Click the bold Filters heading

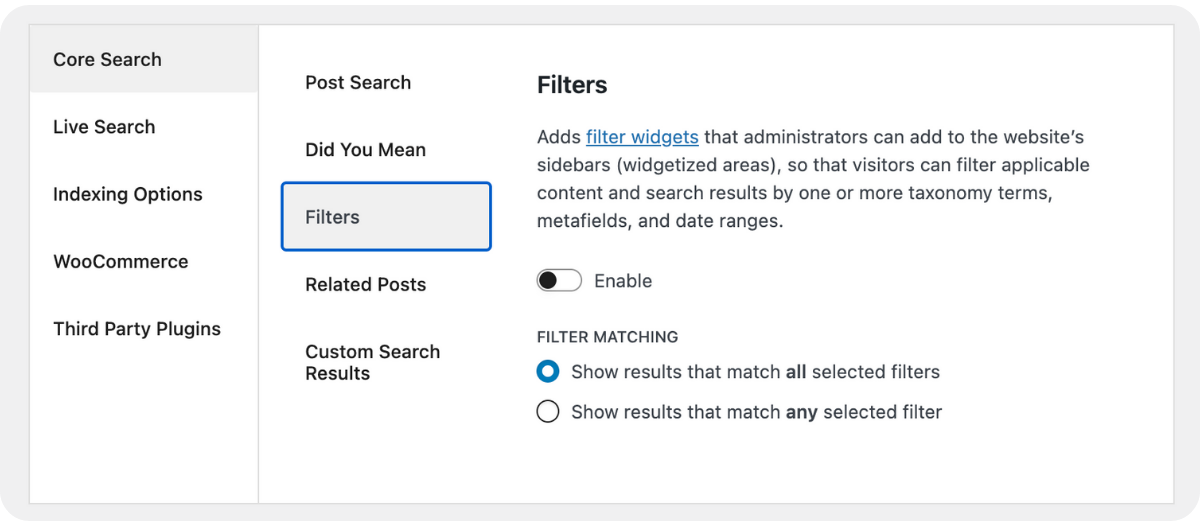572,85
